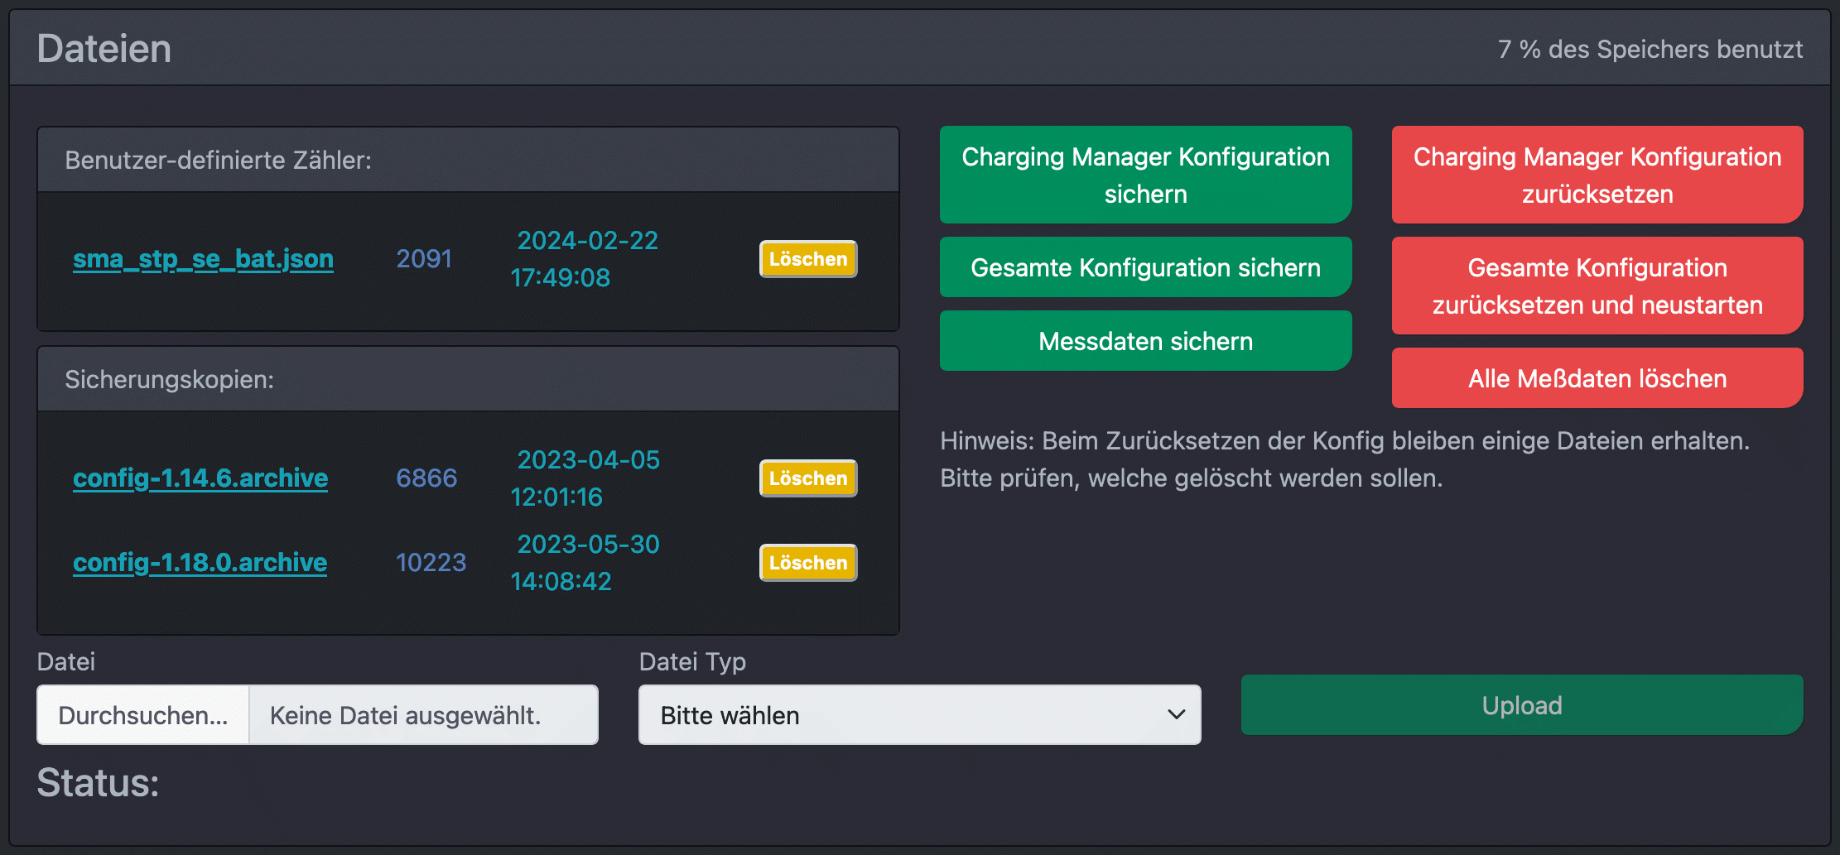1840x855 pixels.
Task: Open the Datei Typ dropdown
Action: pos(919,715)
